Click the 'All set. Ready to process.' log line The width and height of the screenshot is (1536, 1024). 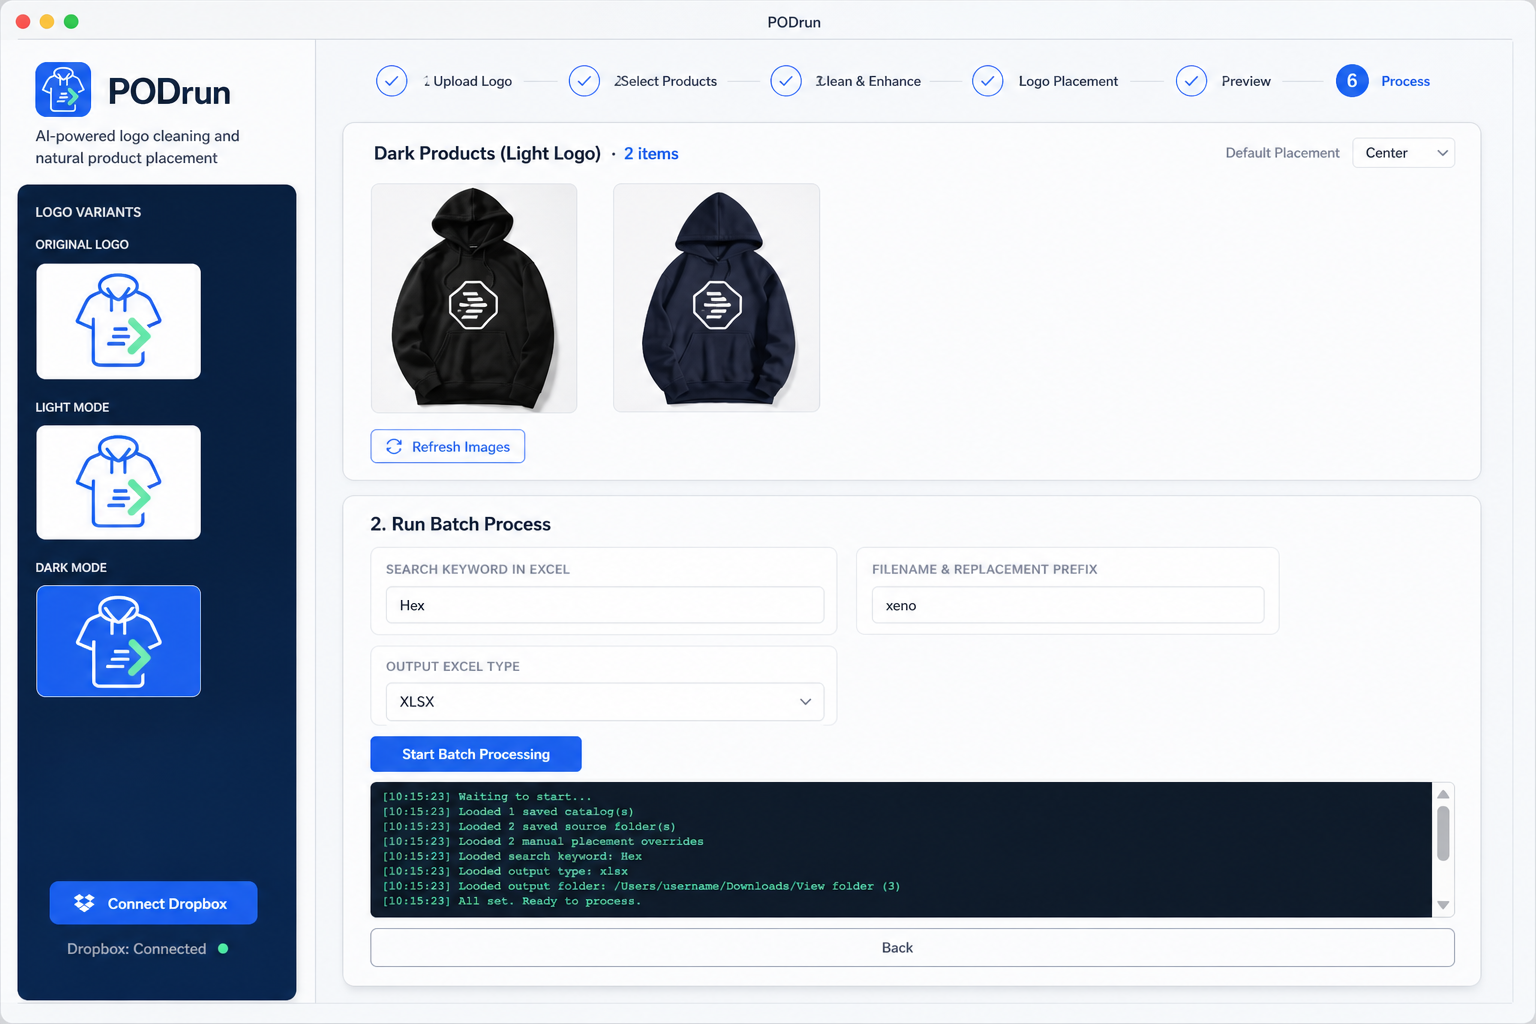pos(512,901)
